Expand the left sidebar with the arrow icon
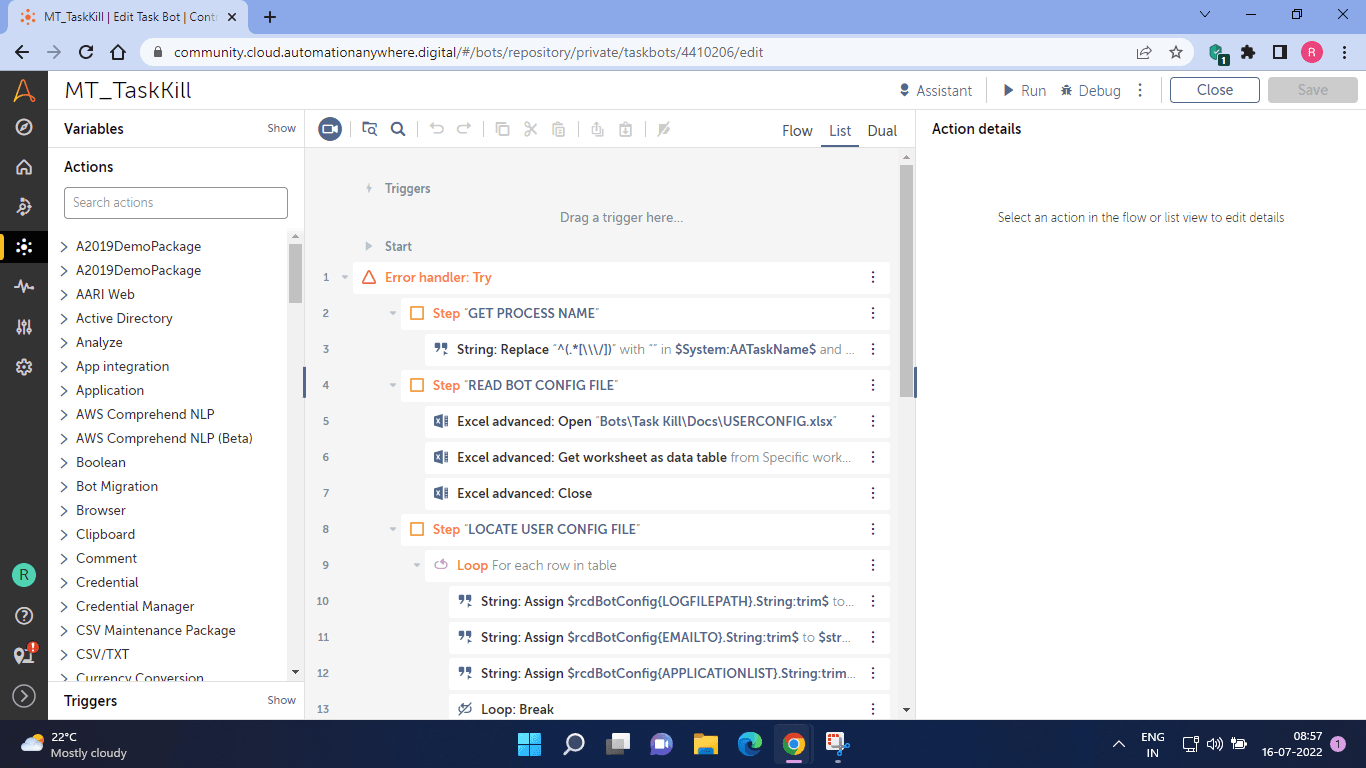Viewport: 1366px width, 768px height. point(24,696)
